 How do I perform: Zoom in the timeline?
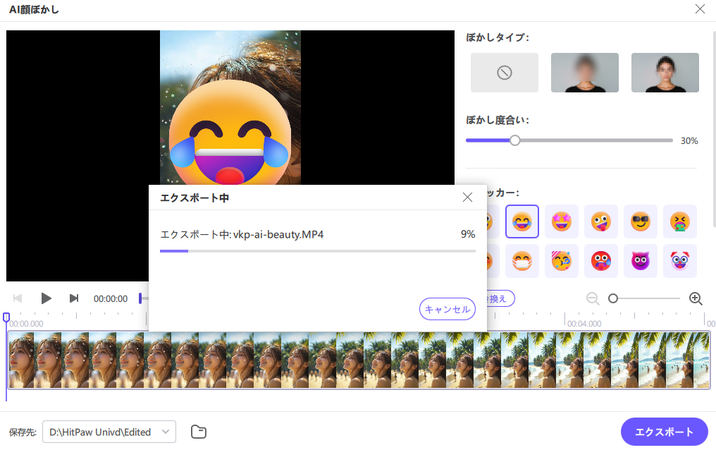tap(695, 299)
